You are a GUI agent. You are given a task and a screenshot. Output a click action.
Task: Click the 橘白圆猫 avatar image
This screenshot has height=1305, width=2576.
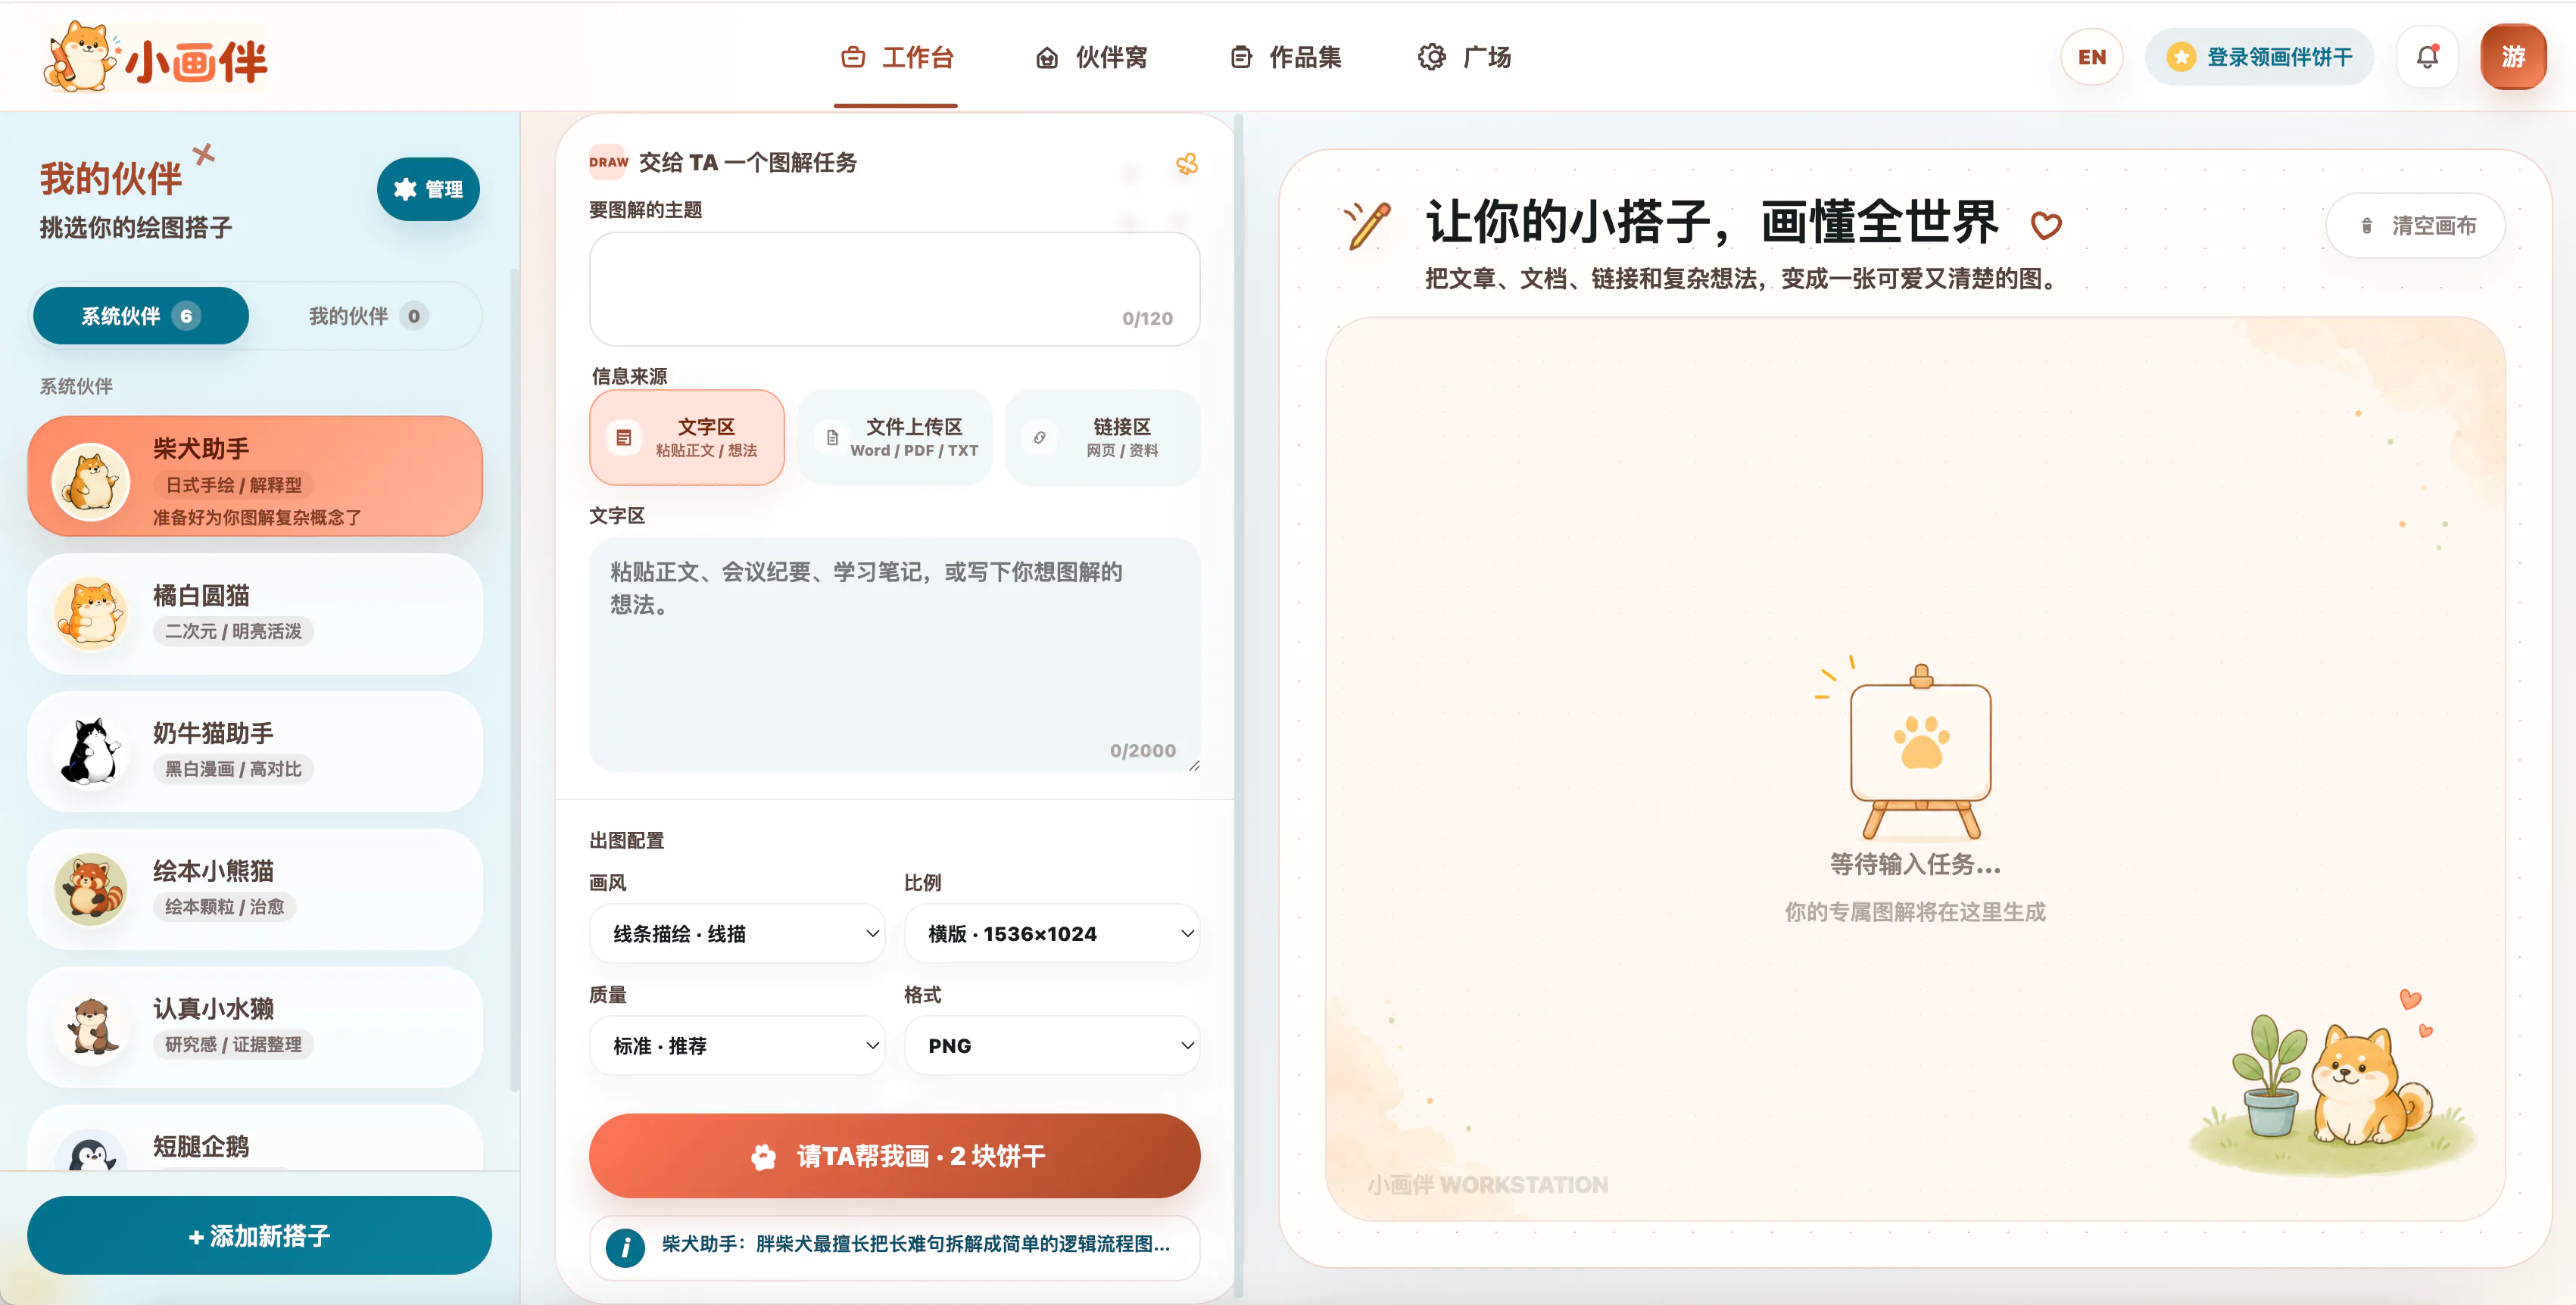click(x=91, y=613)
